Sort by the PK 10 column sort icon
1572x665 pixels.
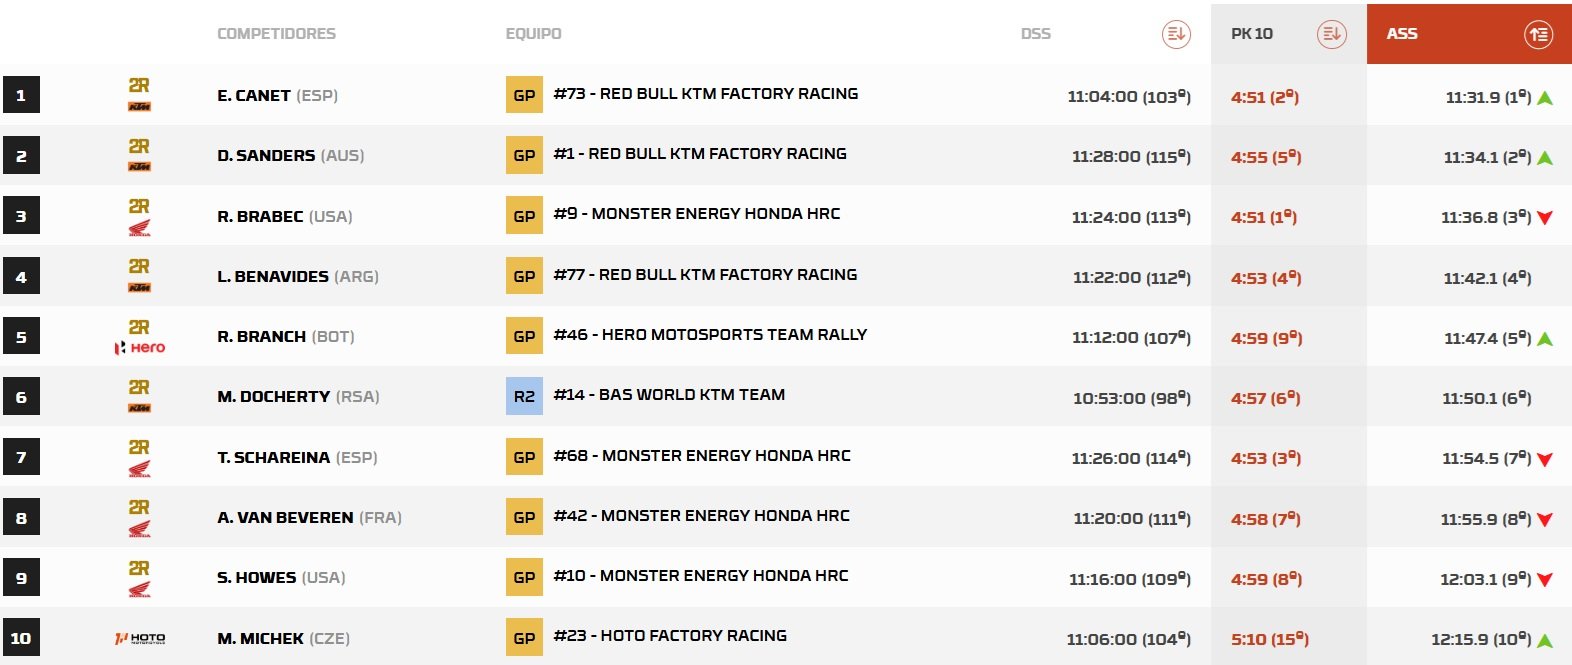1331,34
